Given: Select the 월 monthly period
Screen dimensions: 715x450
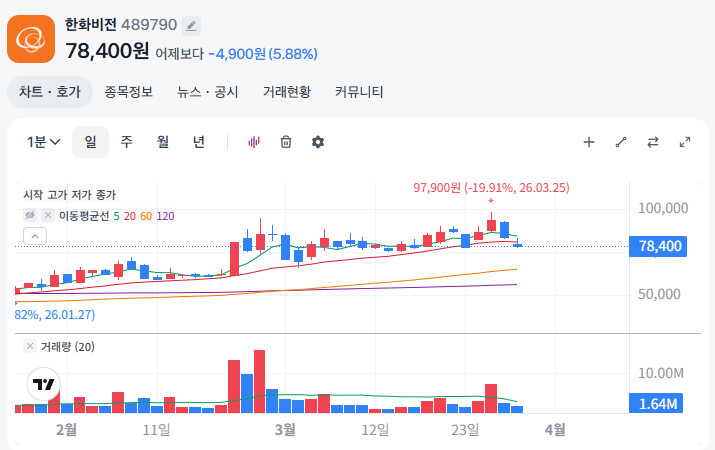Looking at the screenshot, I should 163,142.
